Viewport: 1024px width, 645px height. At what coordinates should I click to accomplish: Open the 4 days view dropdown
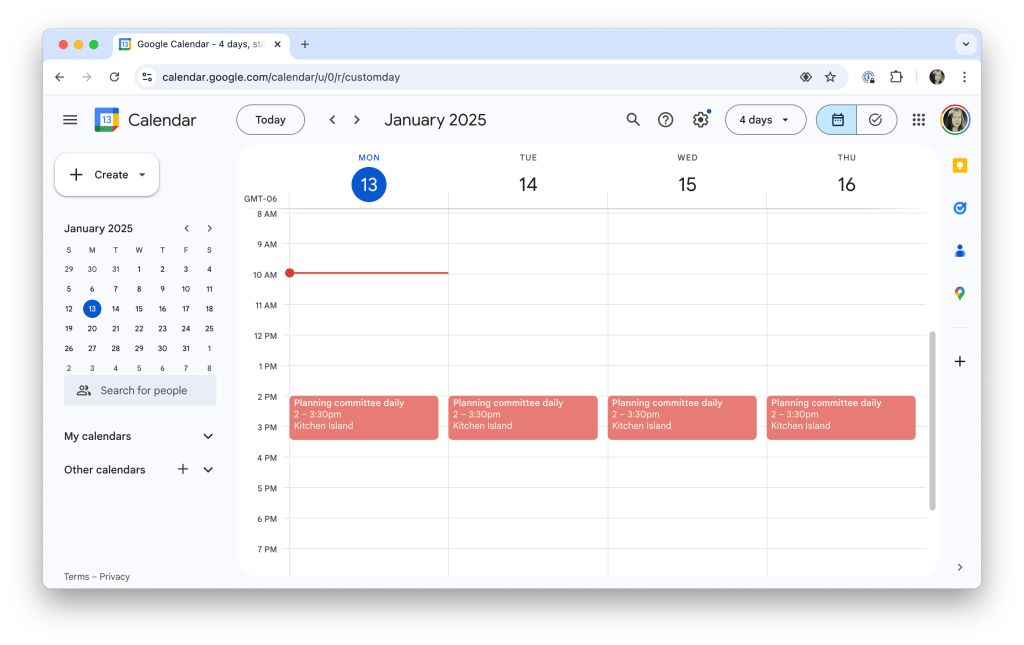click(765, 120)
